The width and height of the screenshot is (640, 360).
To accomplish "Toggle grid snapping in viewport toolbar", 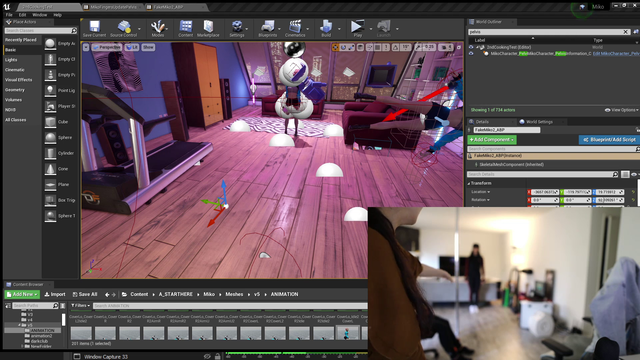I will coord(378,47).
